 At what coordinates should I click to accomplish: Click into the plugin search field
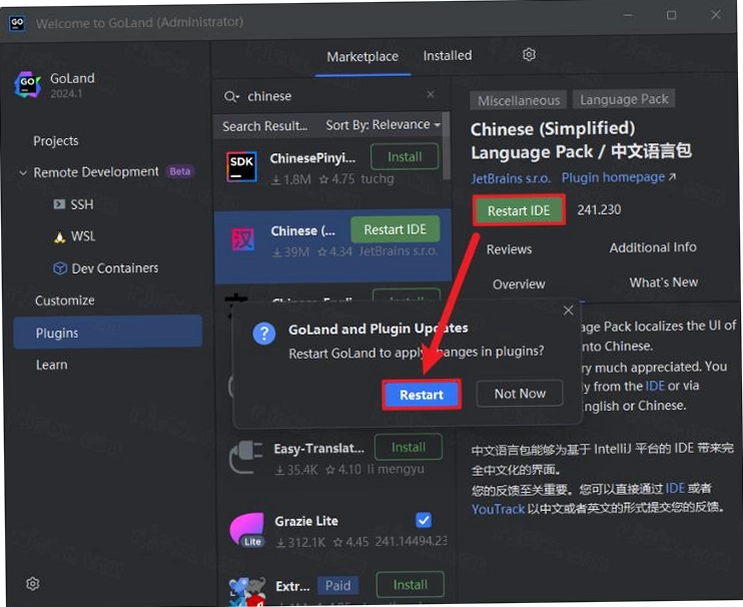pos(332,96)
